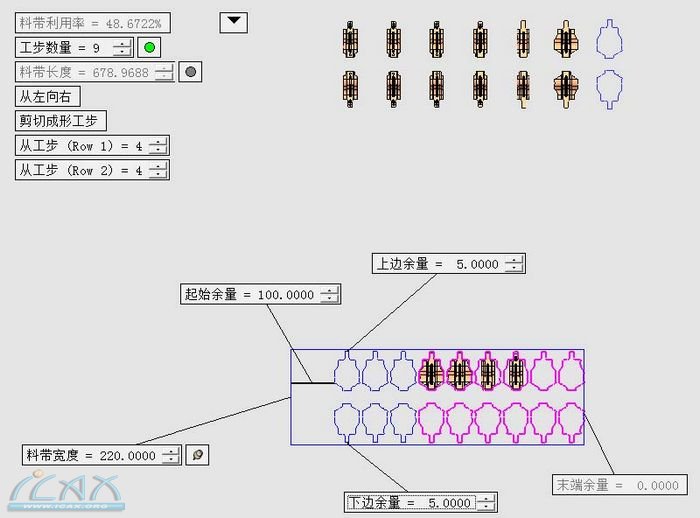Click the 料带宽度 = 220.0000 field

pos(102,455)
